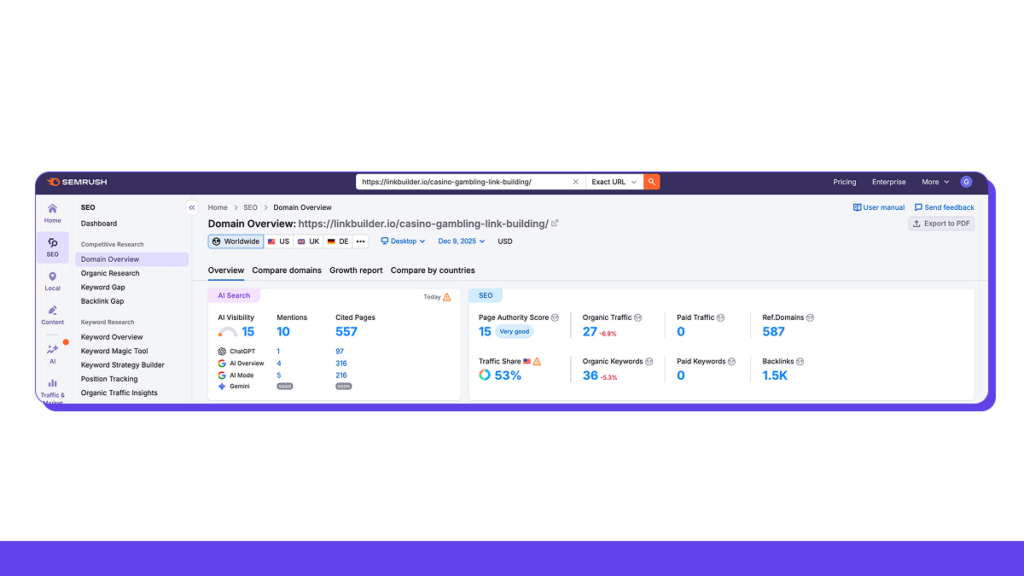Open the Local section in the sidebar
Image resolution: width=1024 pixels, height=576 pixels.
(x=52, y=280)
